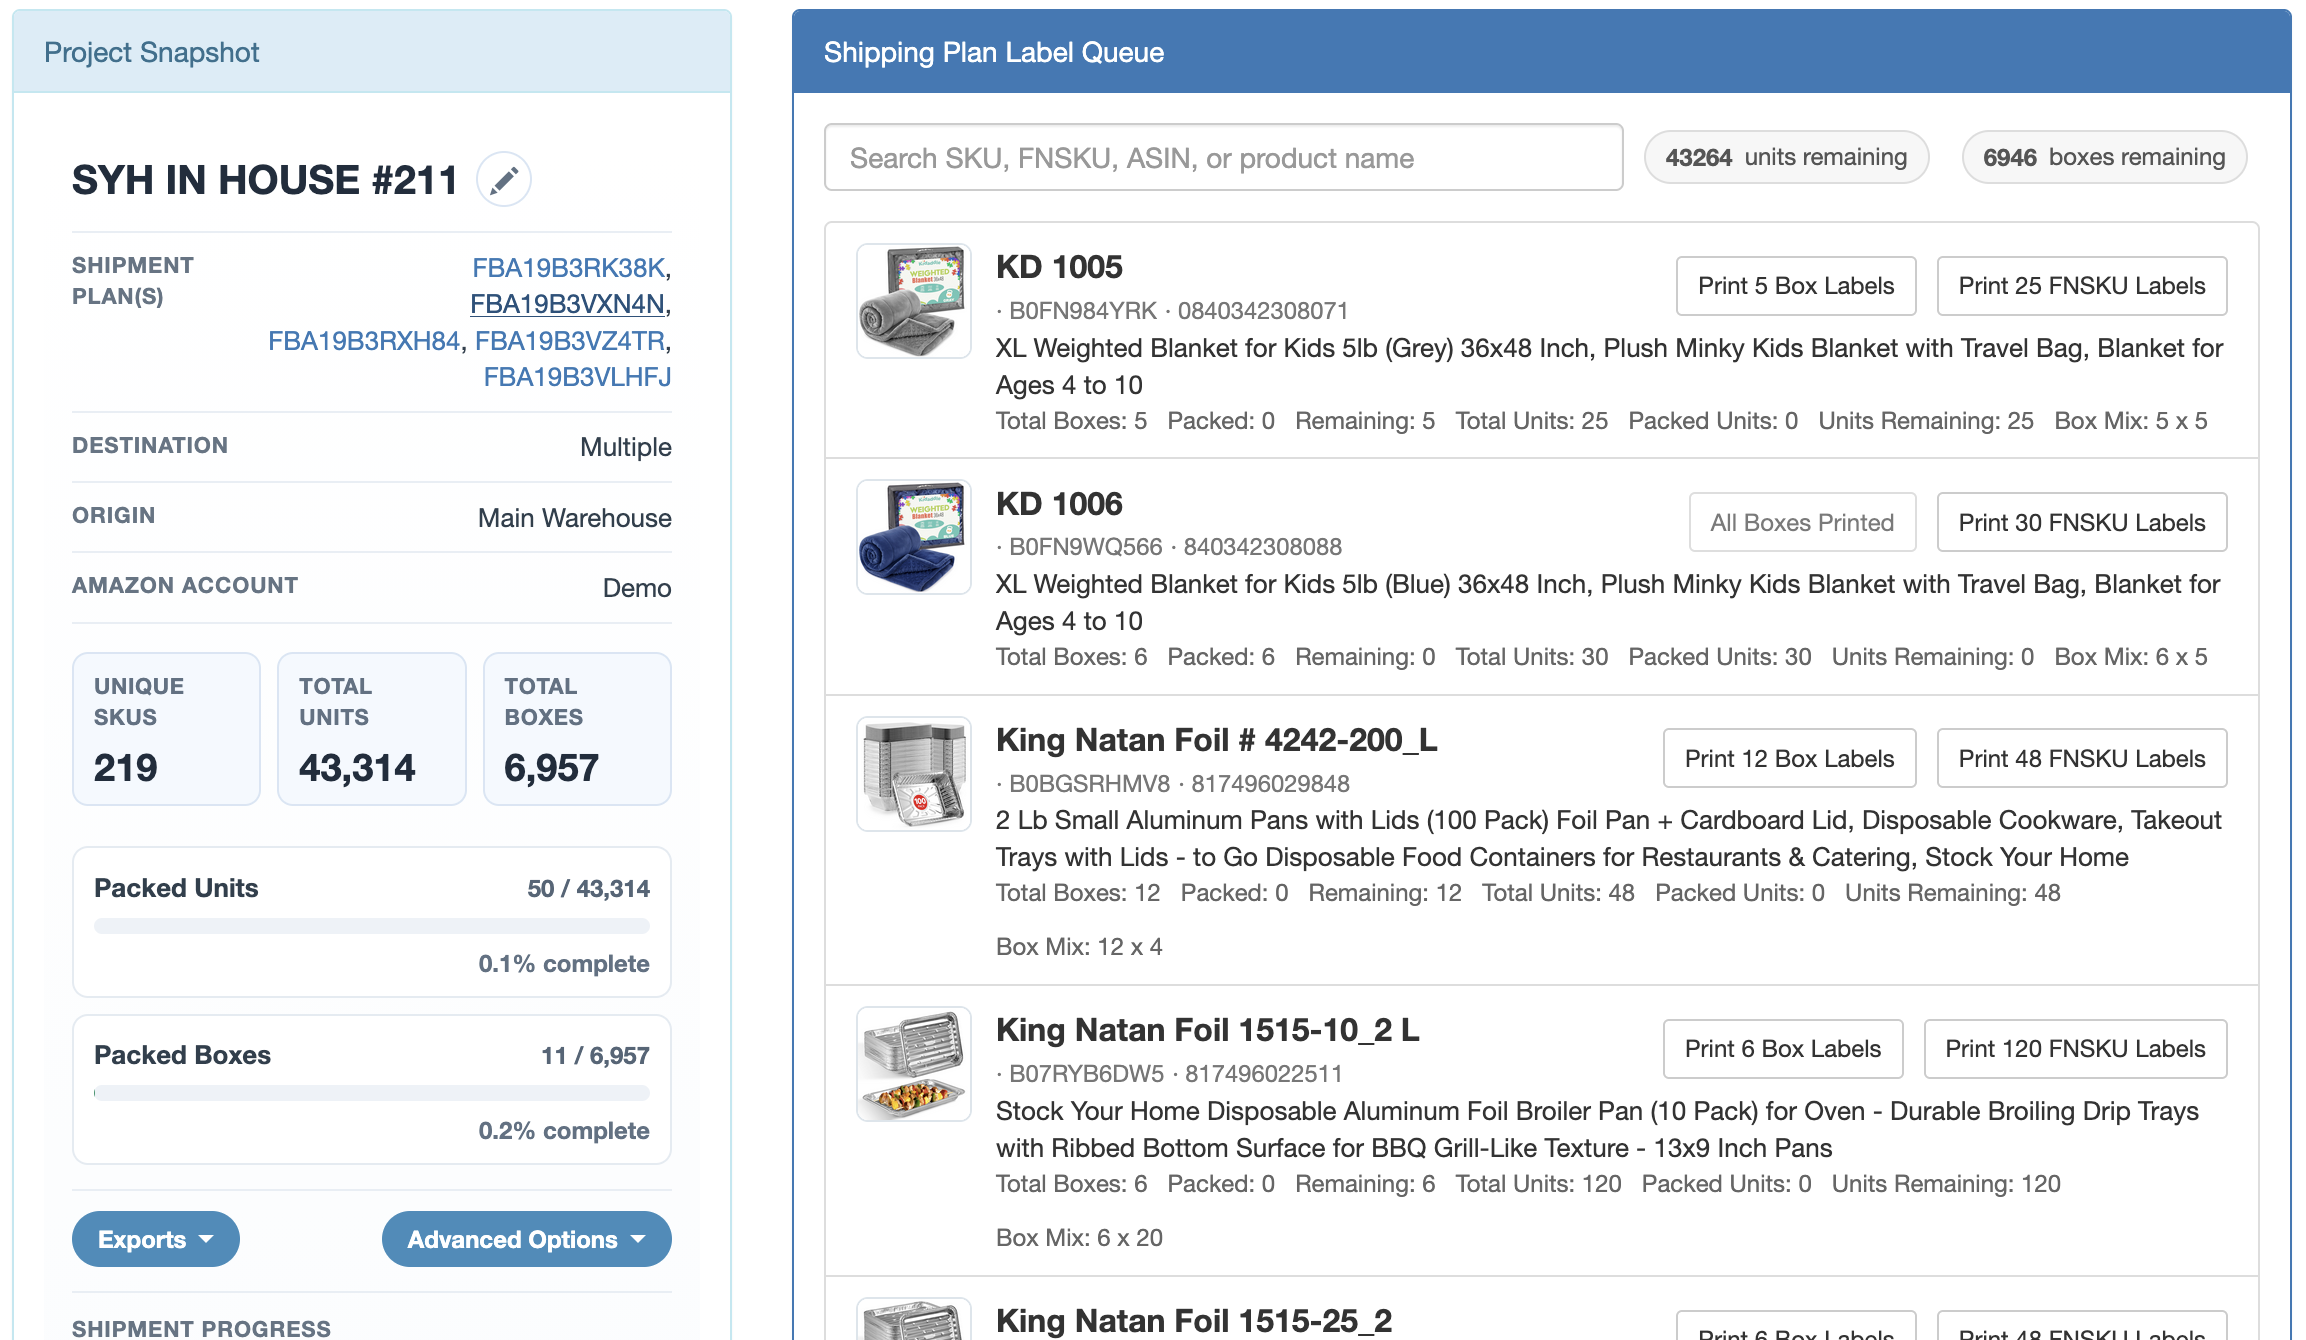Click the Shipment Progress section heading

201,1328
